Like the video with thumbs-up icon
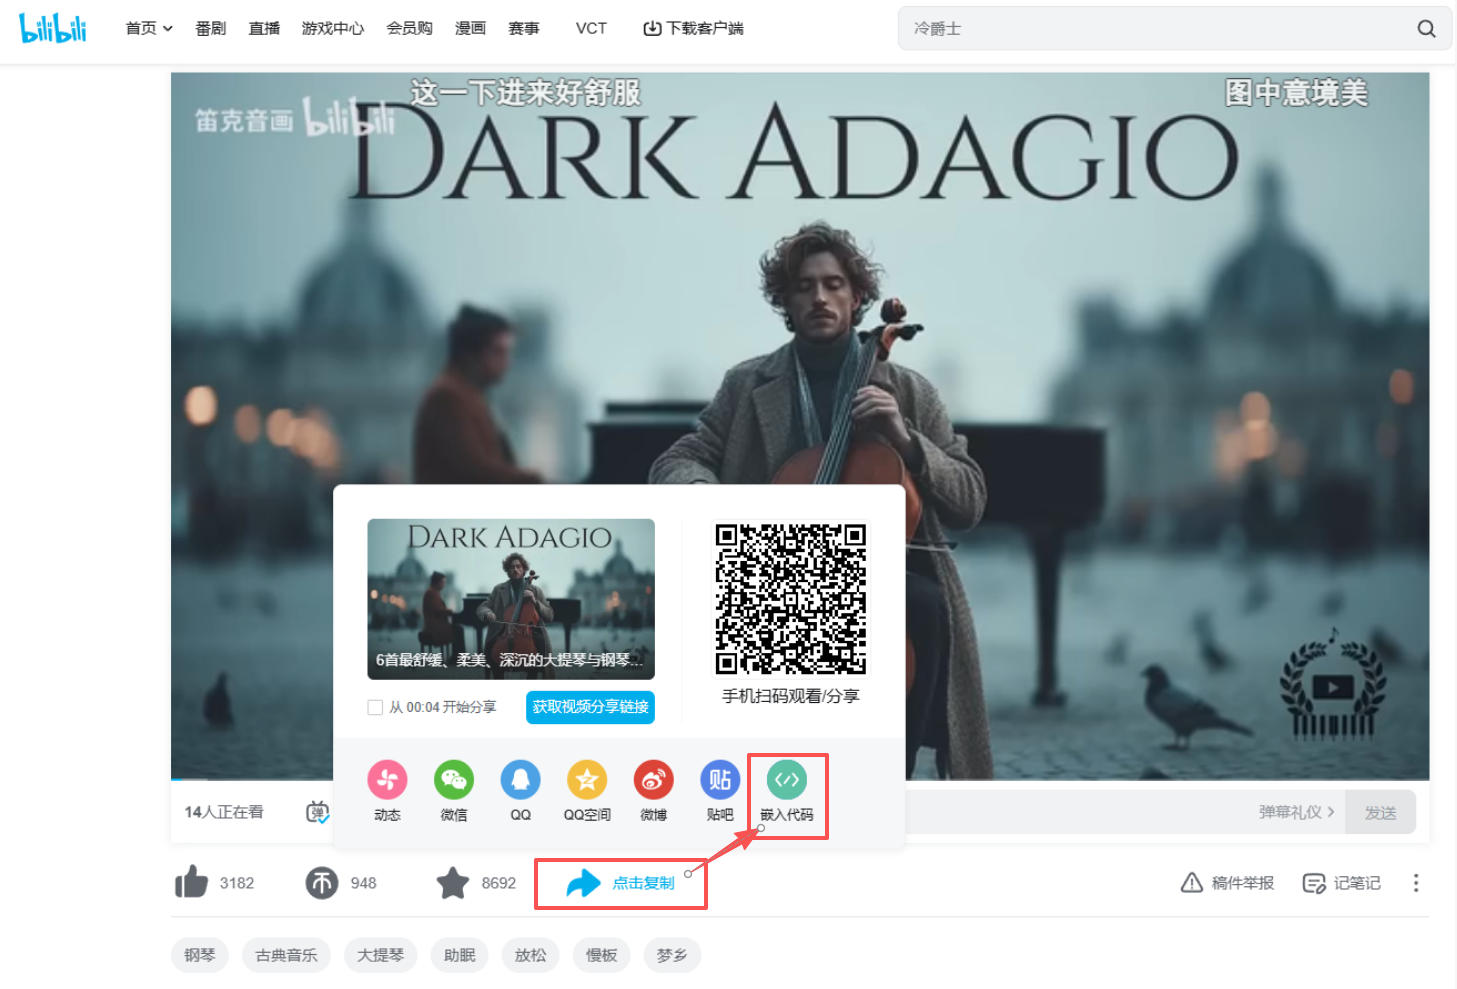Image resolution: width=1457 pixels, height=989 pixels. click(x=191, y=882)
